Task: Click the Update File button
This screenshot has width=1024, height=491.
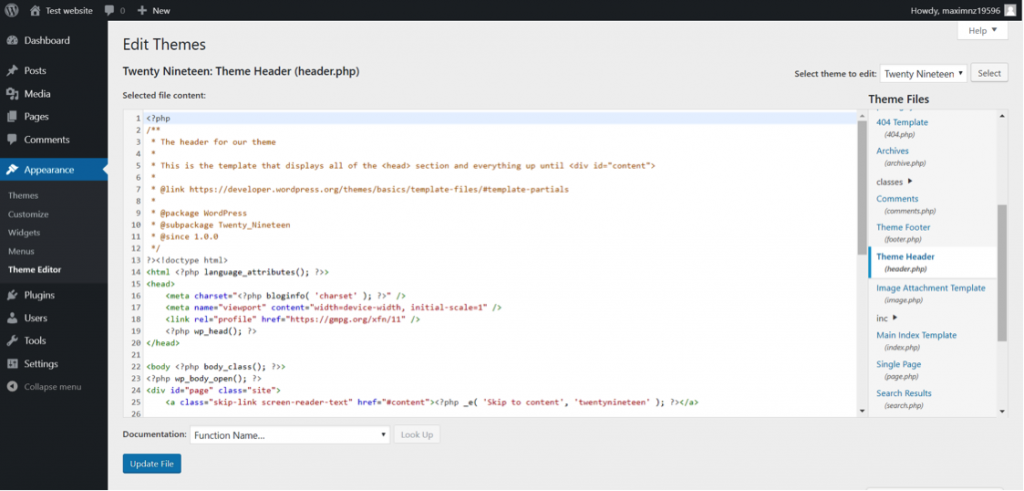Action: click(152, 464)
